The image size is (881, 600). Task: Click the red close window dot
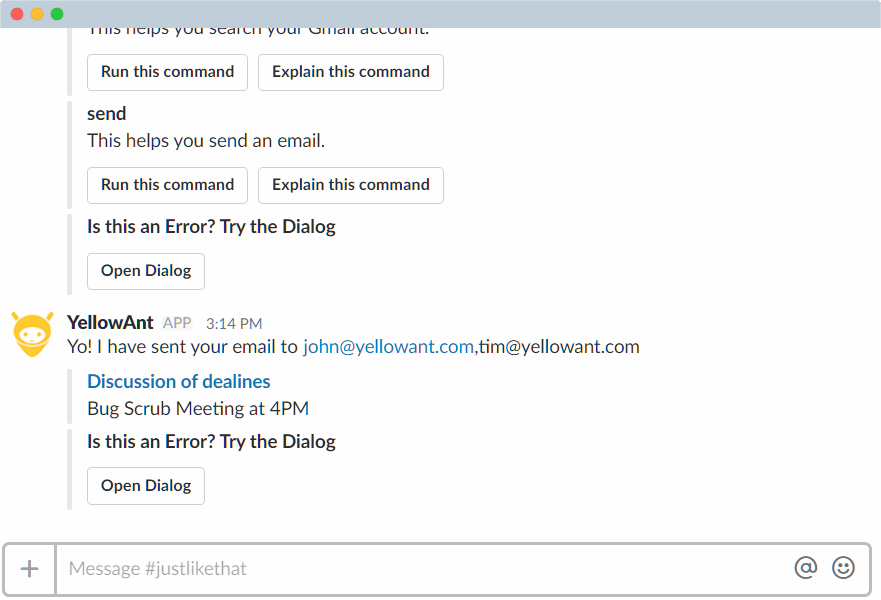17,14
